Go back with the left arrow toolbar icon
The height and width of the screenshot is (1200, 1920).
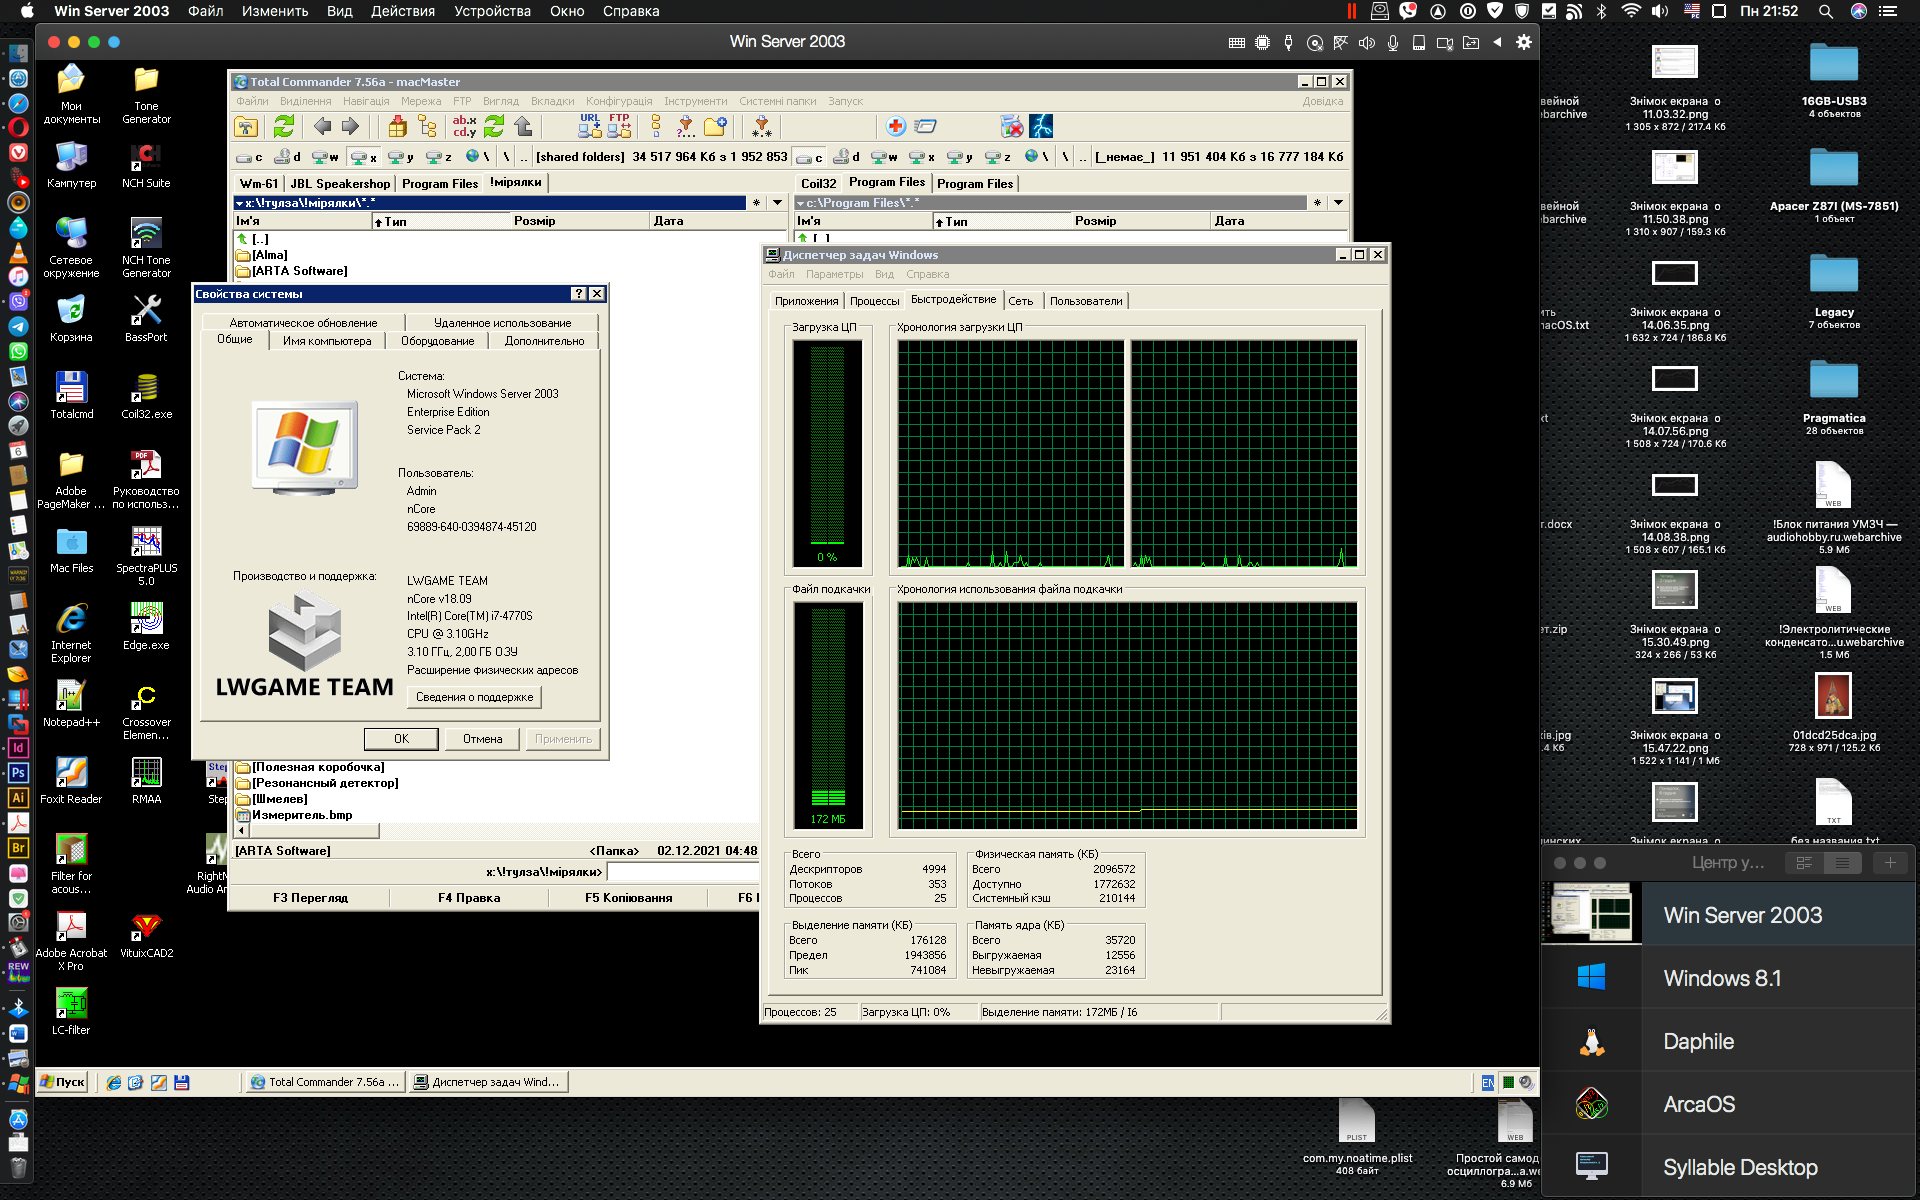pyautogui.click(x=322, y=126)
